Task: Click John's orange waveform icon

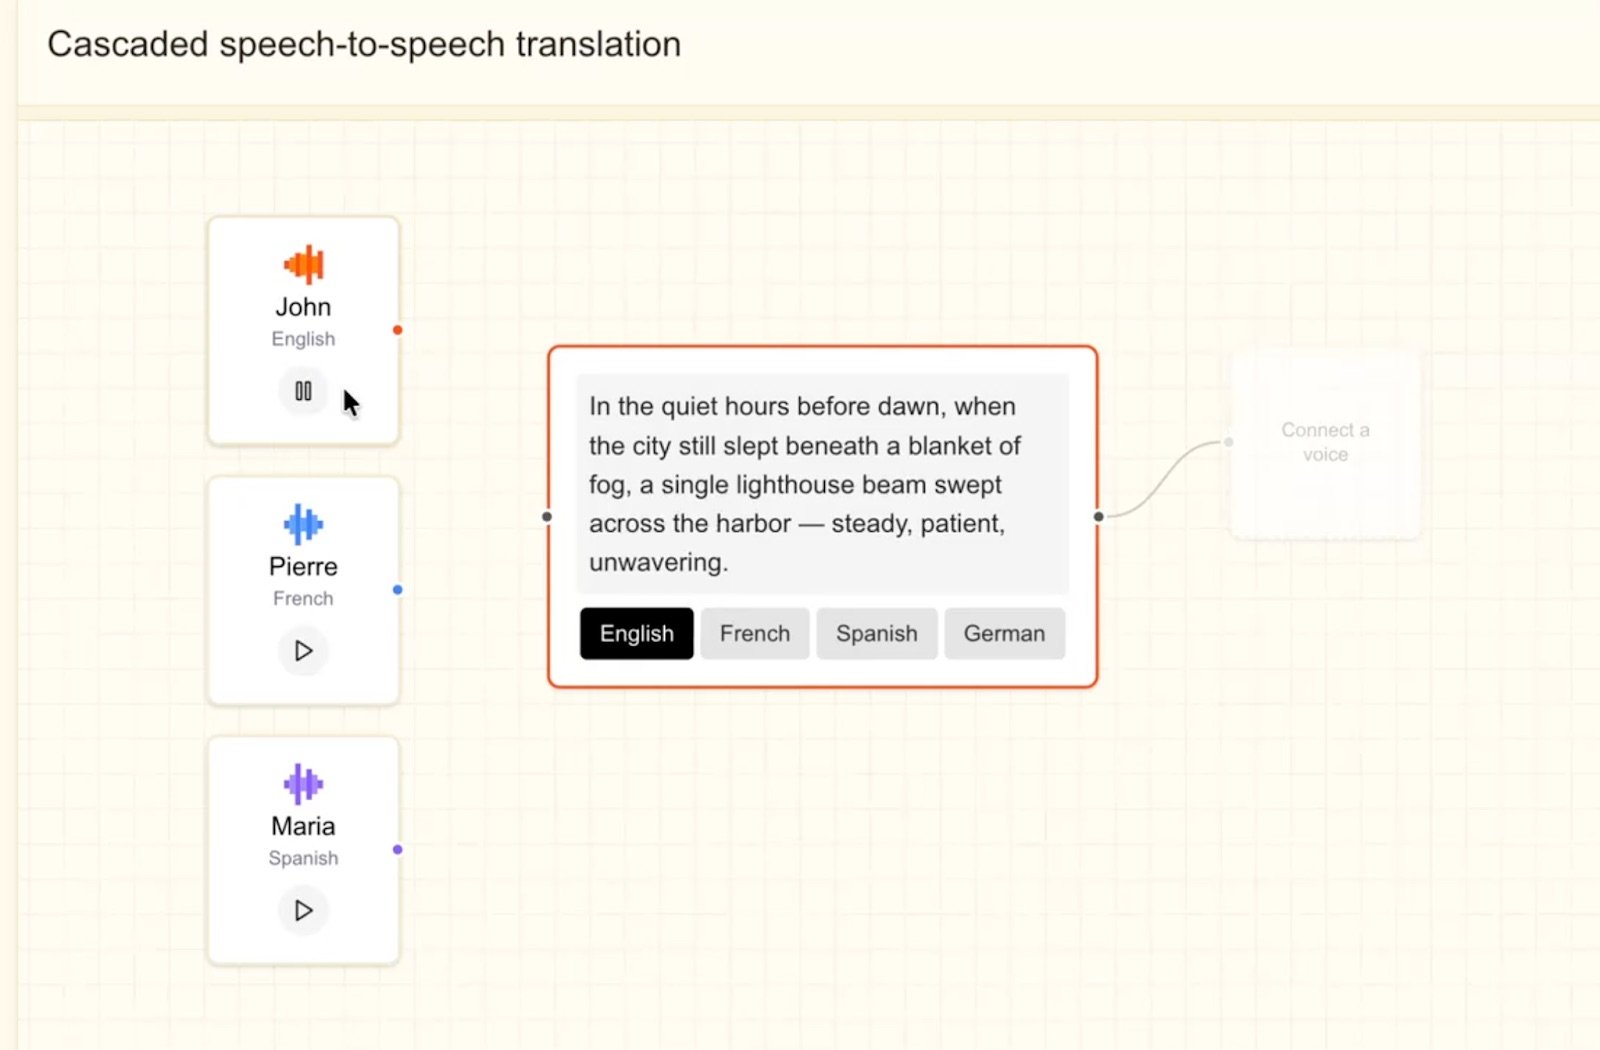Action: point(303,264)
